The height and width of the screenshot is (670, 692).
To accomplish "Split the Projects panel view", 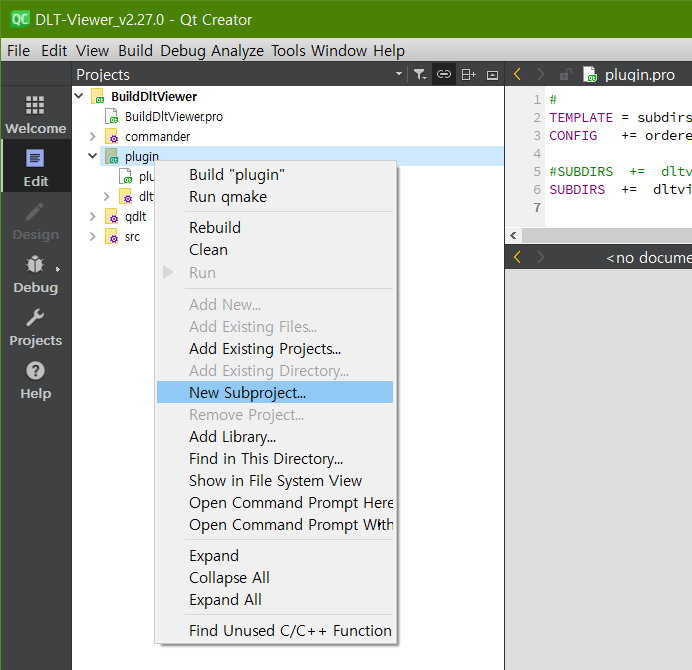I will [x=468, y=74].
